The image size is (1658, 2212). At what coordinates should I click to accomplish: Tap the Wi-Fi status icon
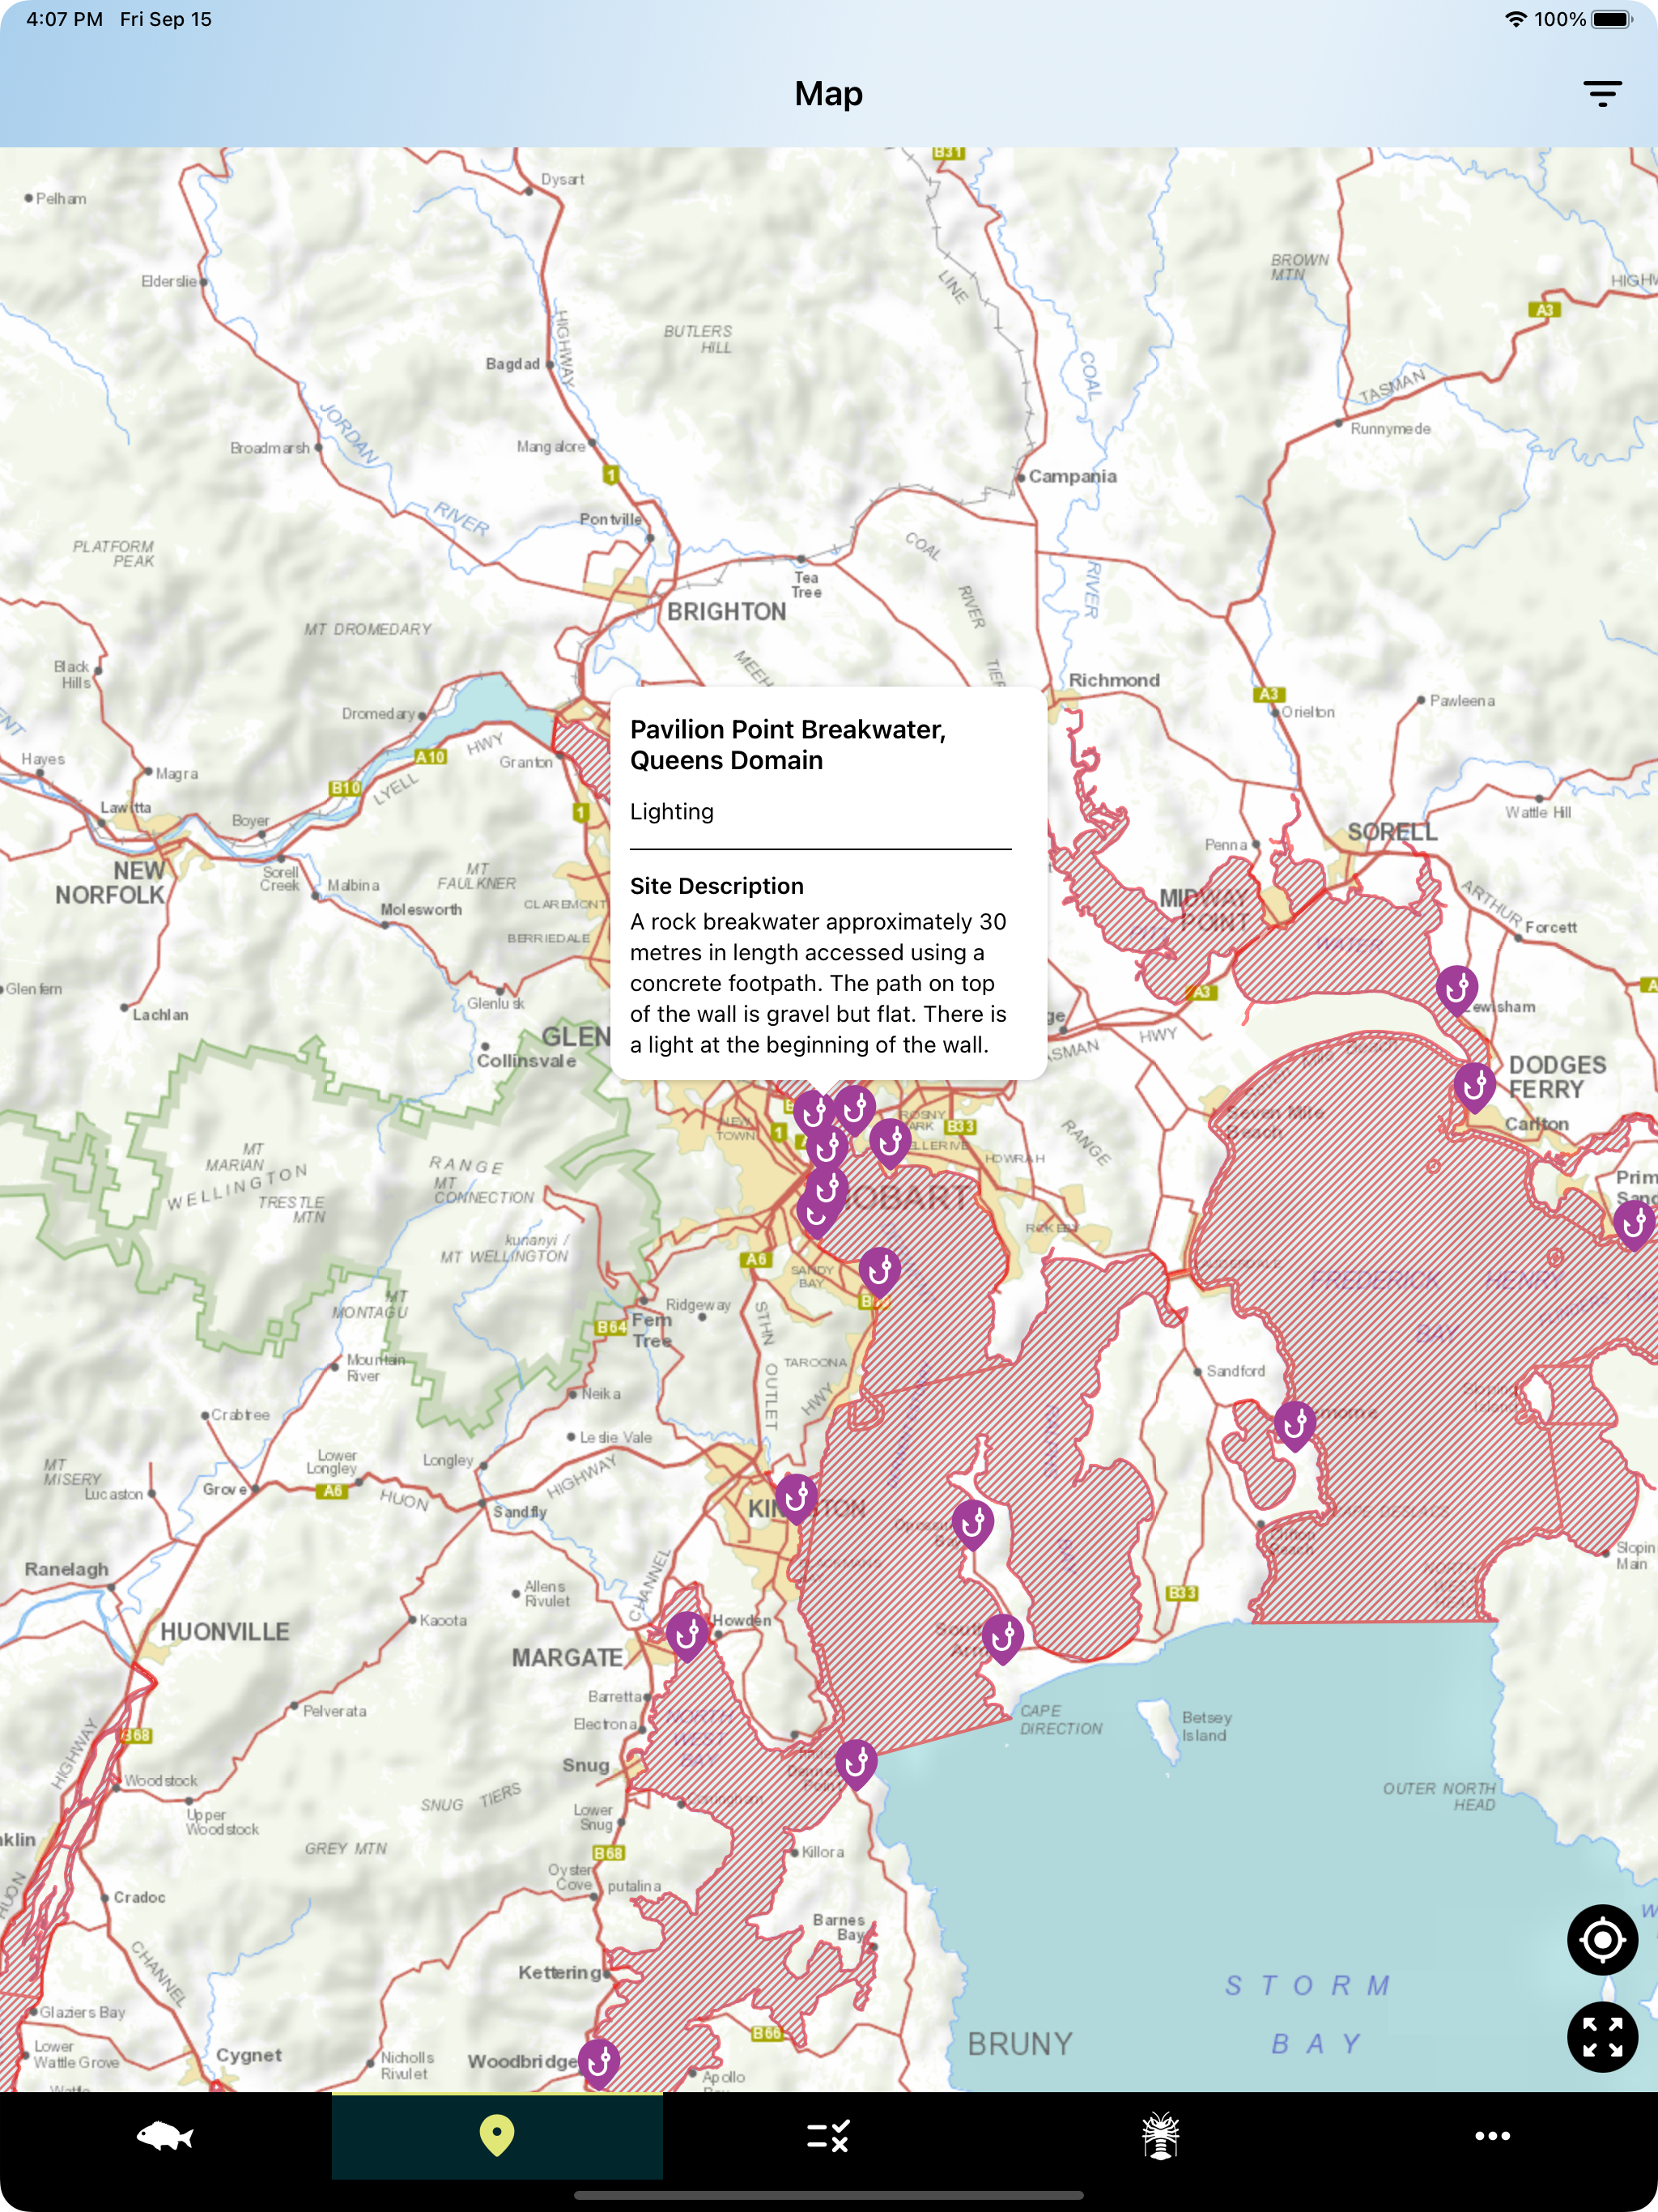pos(1516,20)
